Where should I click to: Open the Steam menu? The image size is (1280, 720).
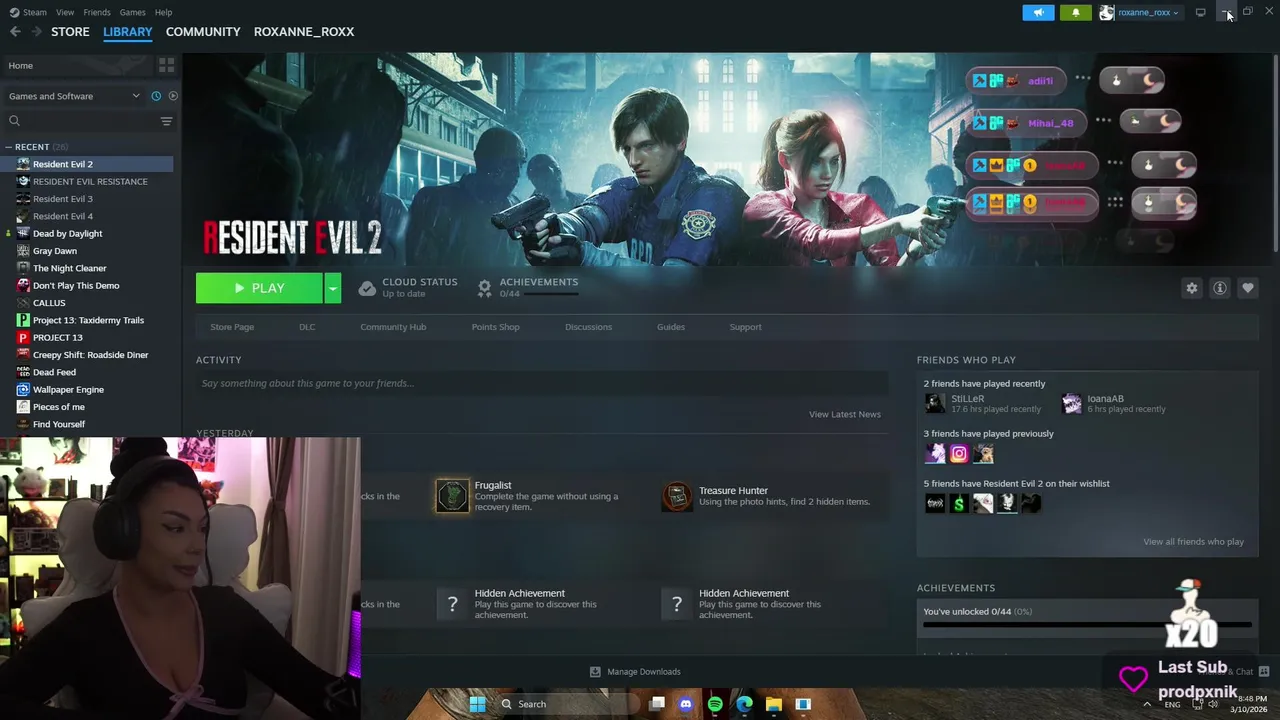pyautogui.click(x=35, y=12)
